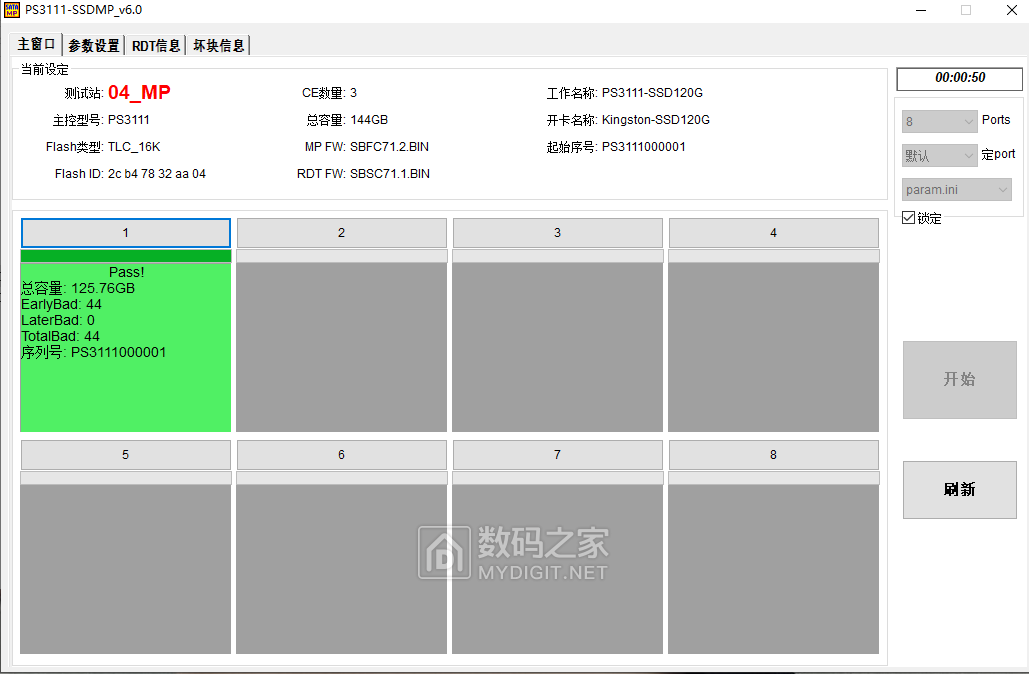Click the EarlyBad: 44 line
The width and height of the screenshot is (1029, 674).
tap(61, 305)
